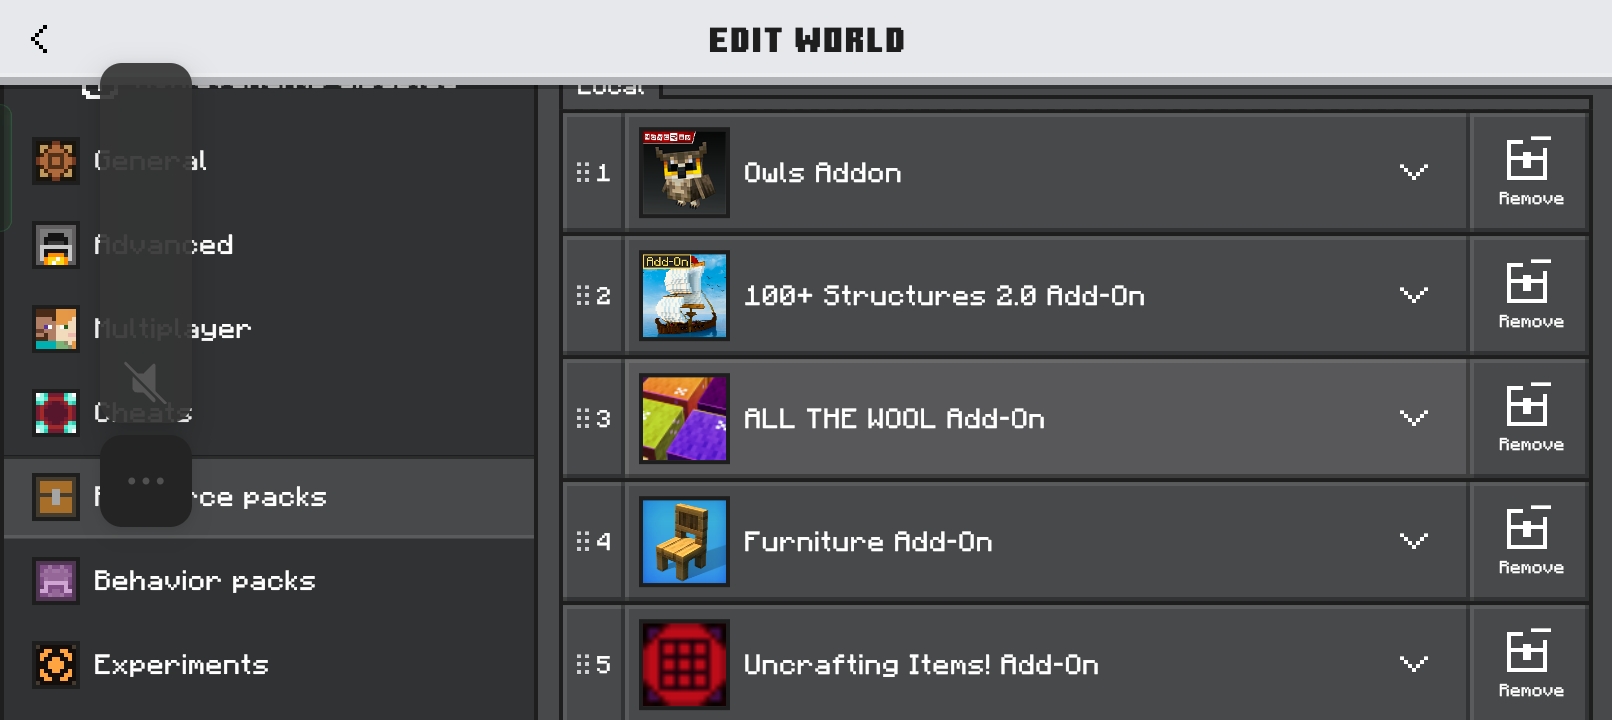Go back using the top-left arrow
Screen dimensions: 1612x720
tap(40, 39)
